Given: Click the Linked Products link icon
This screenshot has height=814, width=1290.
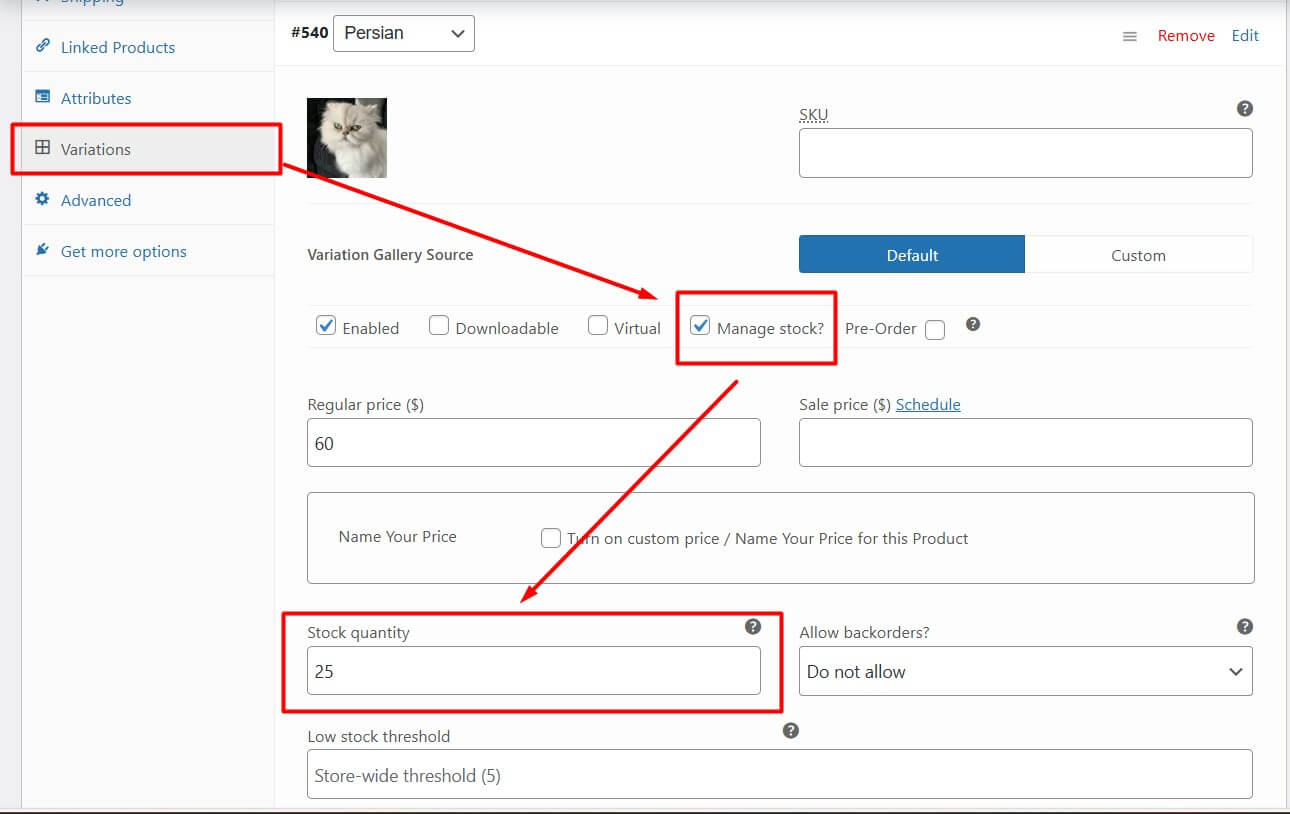Looking at the screenshot, I should (42, 46).
